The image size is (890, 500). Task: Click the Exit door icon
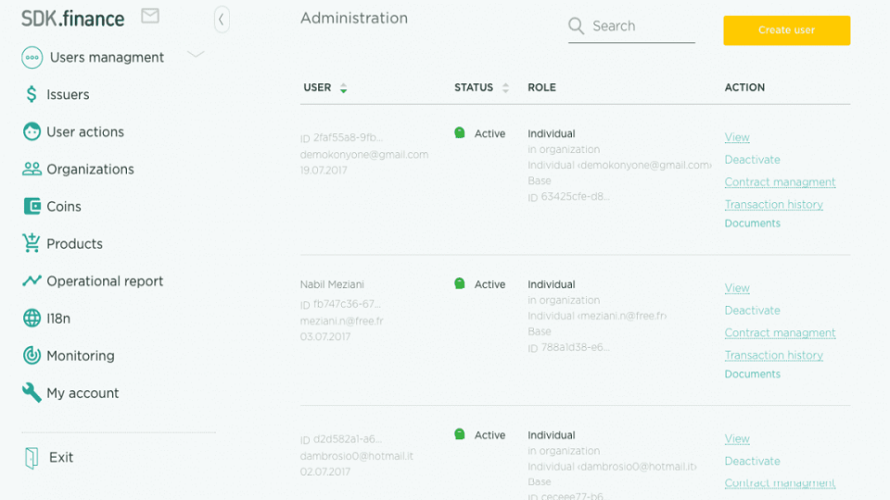point(32,457)
